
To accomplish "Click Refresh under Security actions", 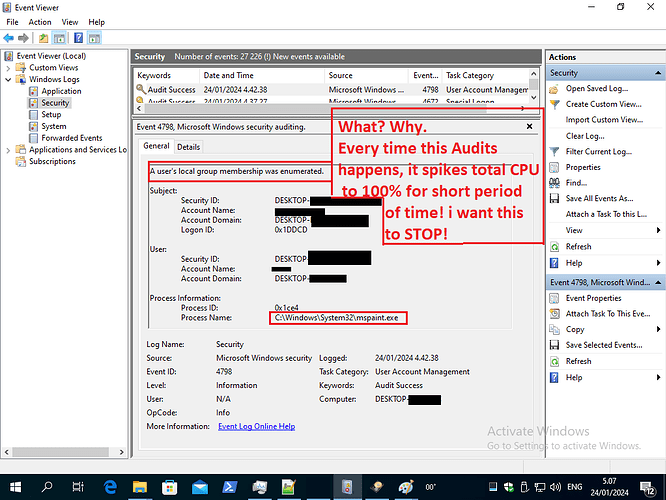I will tap(578, 247).
